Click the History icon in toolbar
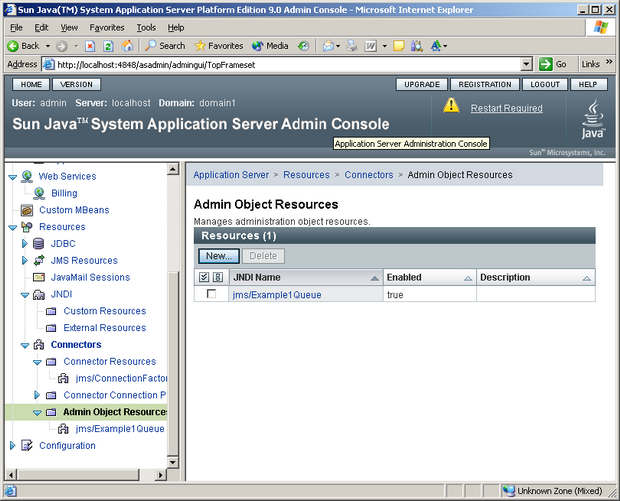The image size is (620, 501). (304, 46)
